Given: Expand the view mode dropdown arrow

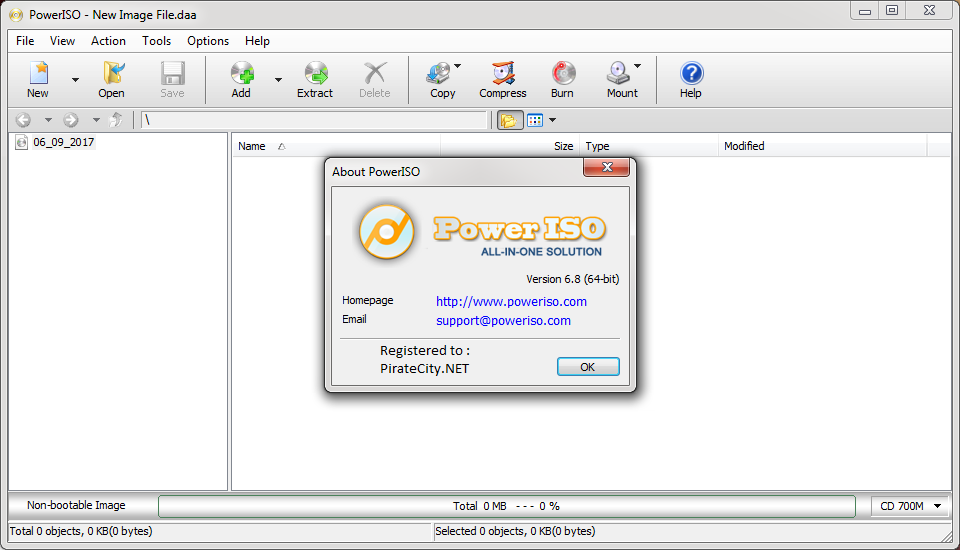Looking at the screenshot, I should coord(552,120).
